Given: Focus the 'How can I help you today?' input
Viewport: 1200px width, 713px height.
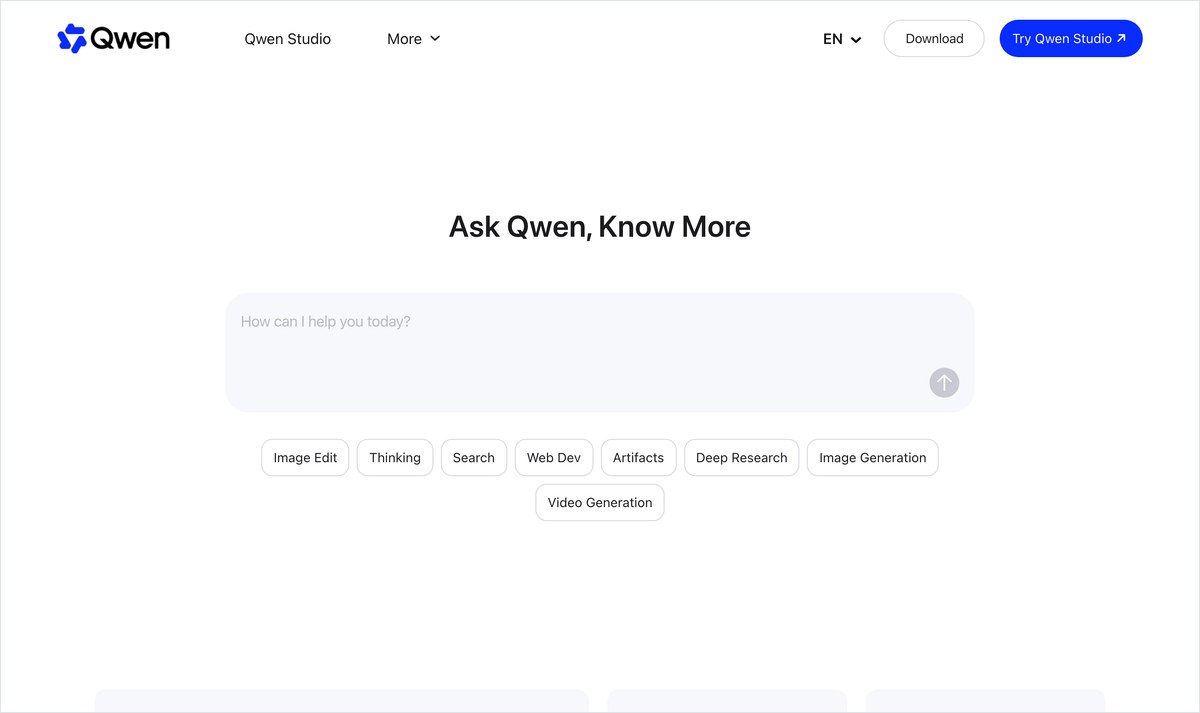Looking at the screenshot, I should 600,352.
